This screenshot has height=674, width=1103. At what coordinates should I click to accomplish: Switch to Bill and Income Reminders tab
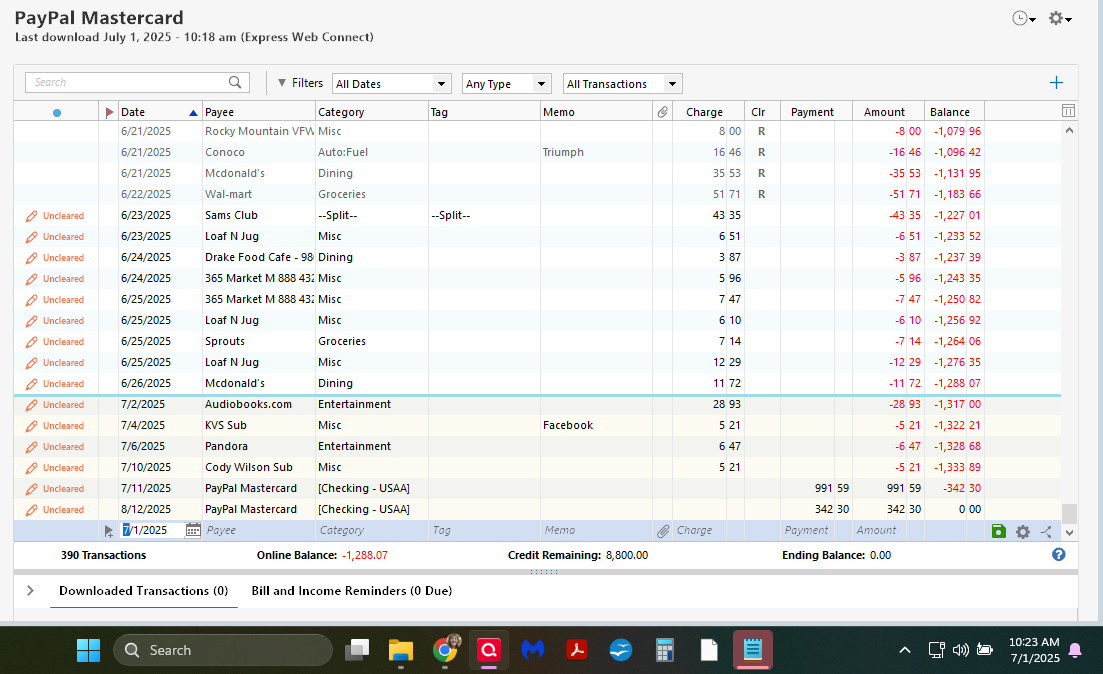tap(351, 591)
